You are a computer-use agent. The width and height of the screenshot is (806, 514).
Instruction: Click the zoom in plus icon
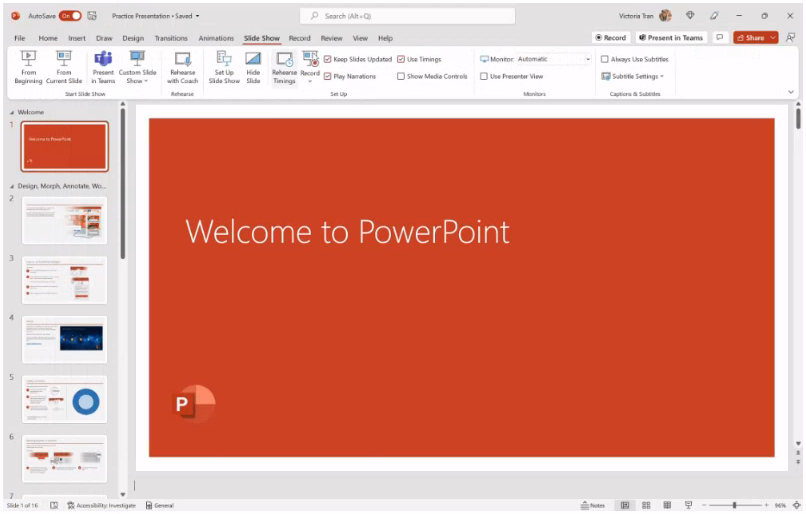pos(766,505)
